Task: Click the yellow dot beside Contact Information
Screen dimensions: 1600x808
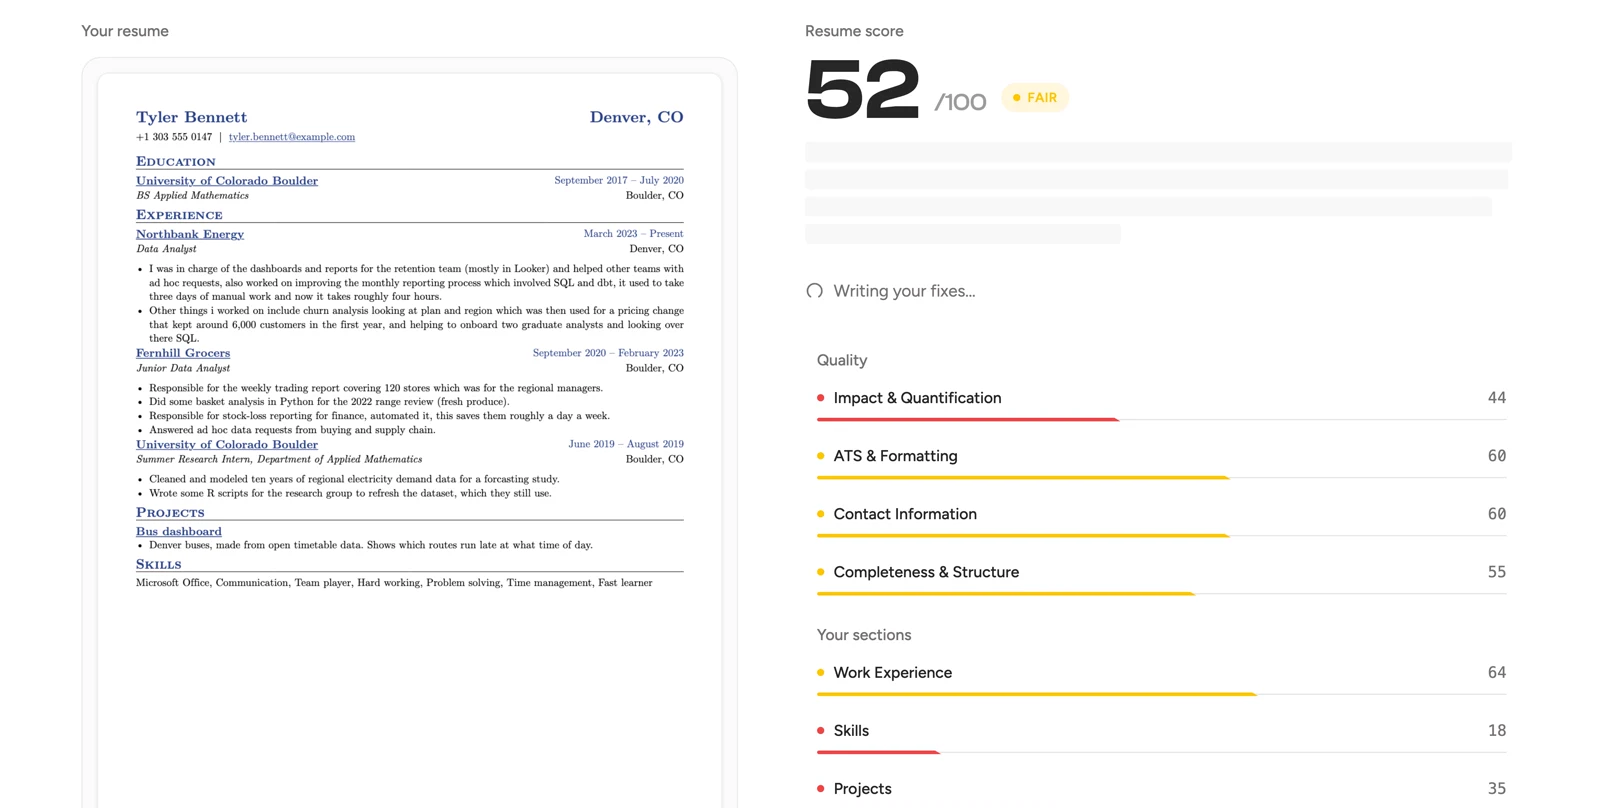Action: 821,514
